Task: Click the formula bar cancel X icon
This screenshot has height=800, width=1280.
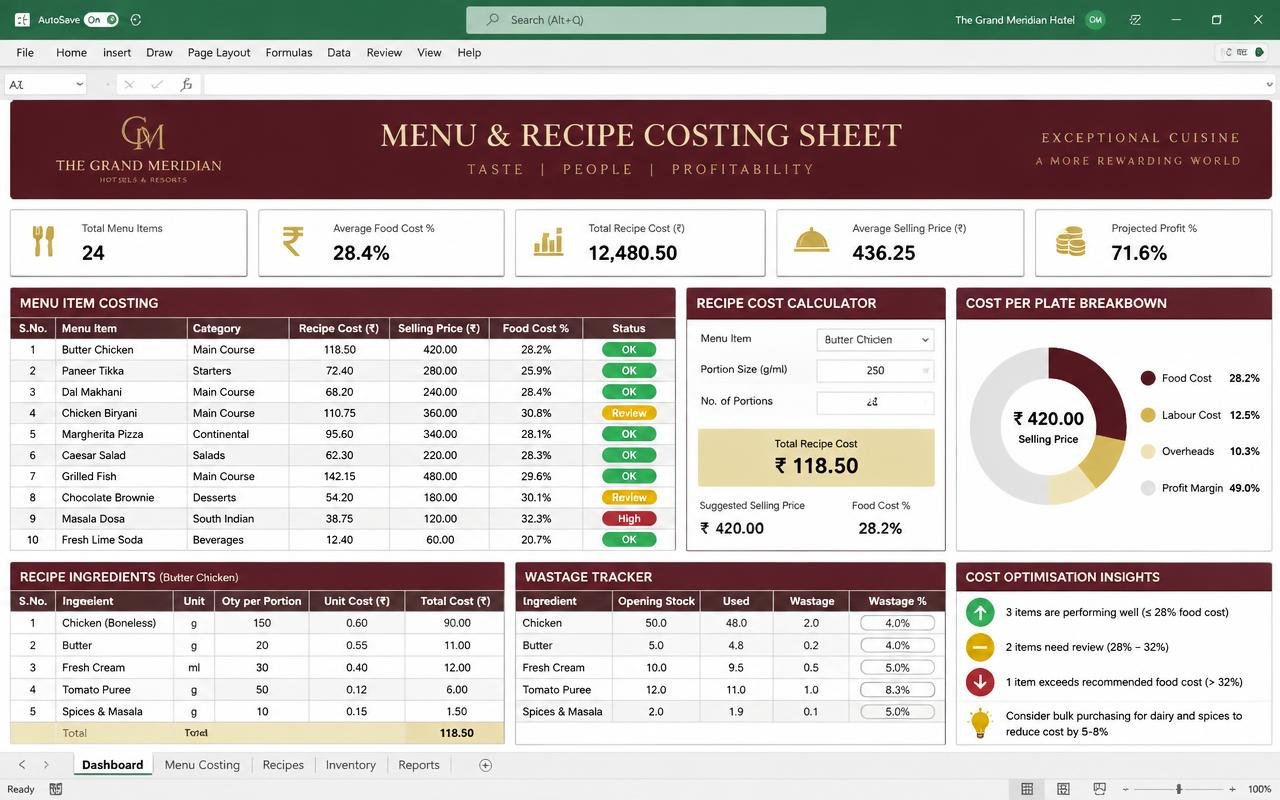Action: [128, 85]
